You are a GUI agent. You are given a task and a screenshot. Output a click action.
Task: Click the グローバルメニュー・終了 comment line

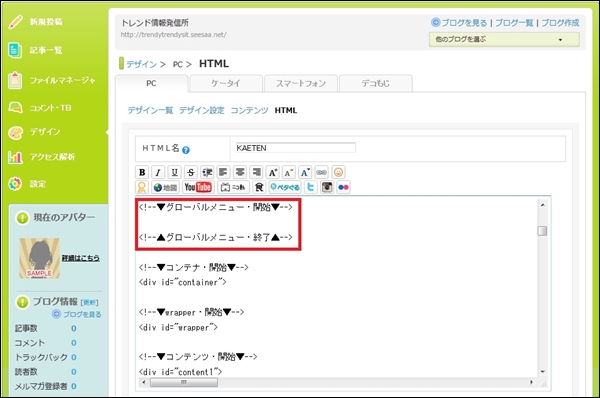click(215, 237)
